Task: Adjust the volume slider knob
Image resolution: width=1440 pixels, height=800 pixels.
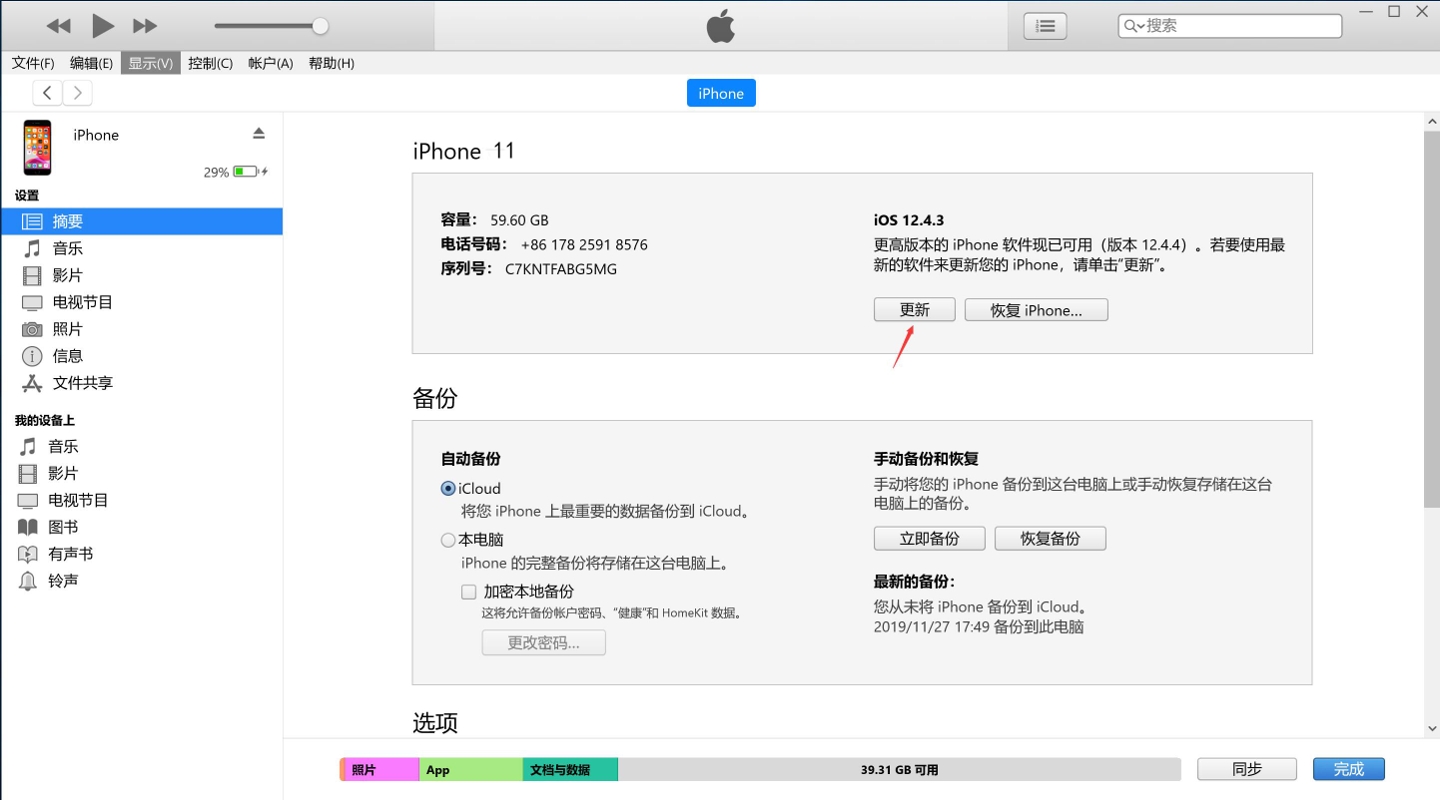Action: (320, 26)
